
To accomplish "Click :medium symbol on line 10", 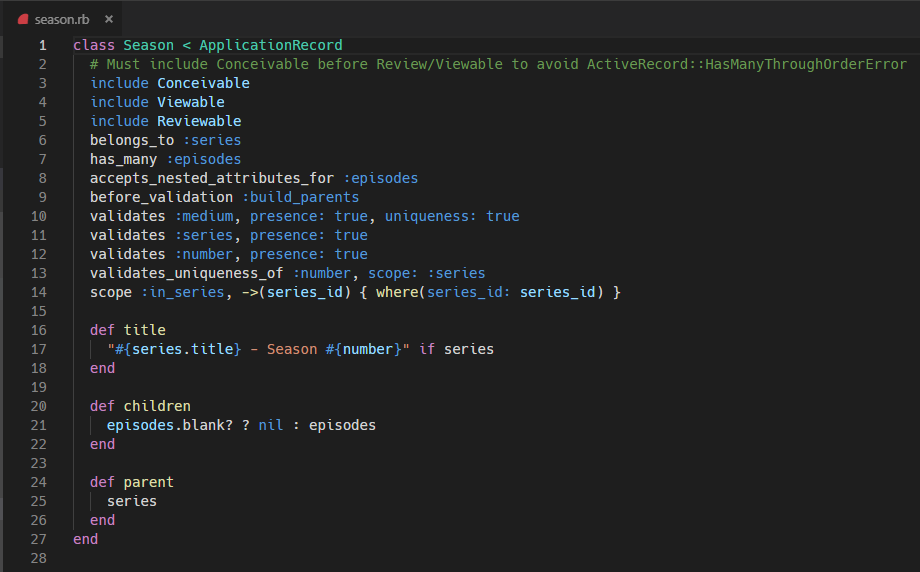I will coord(204,216).
